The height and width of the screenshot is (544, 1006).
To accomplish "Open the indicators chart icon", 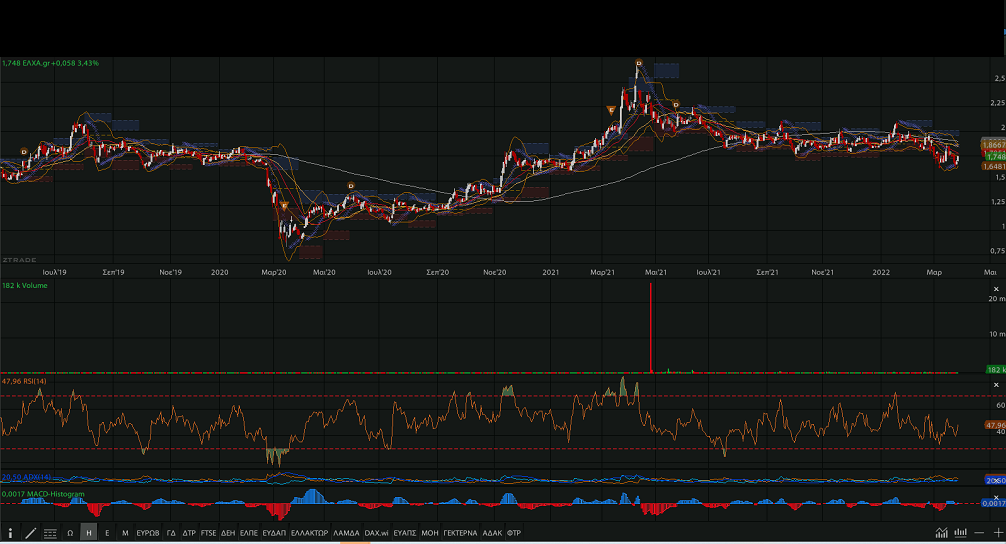I will coord(941,533).
